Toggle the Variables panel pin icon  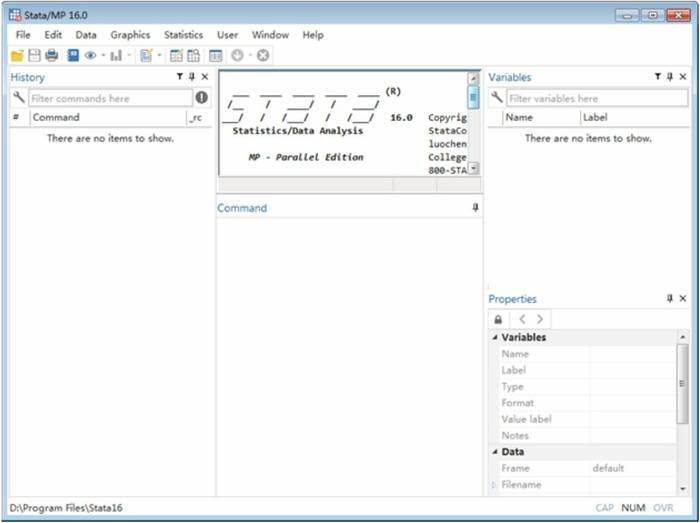click(670, 77)
